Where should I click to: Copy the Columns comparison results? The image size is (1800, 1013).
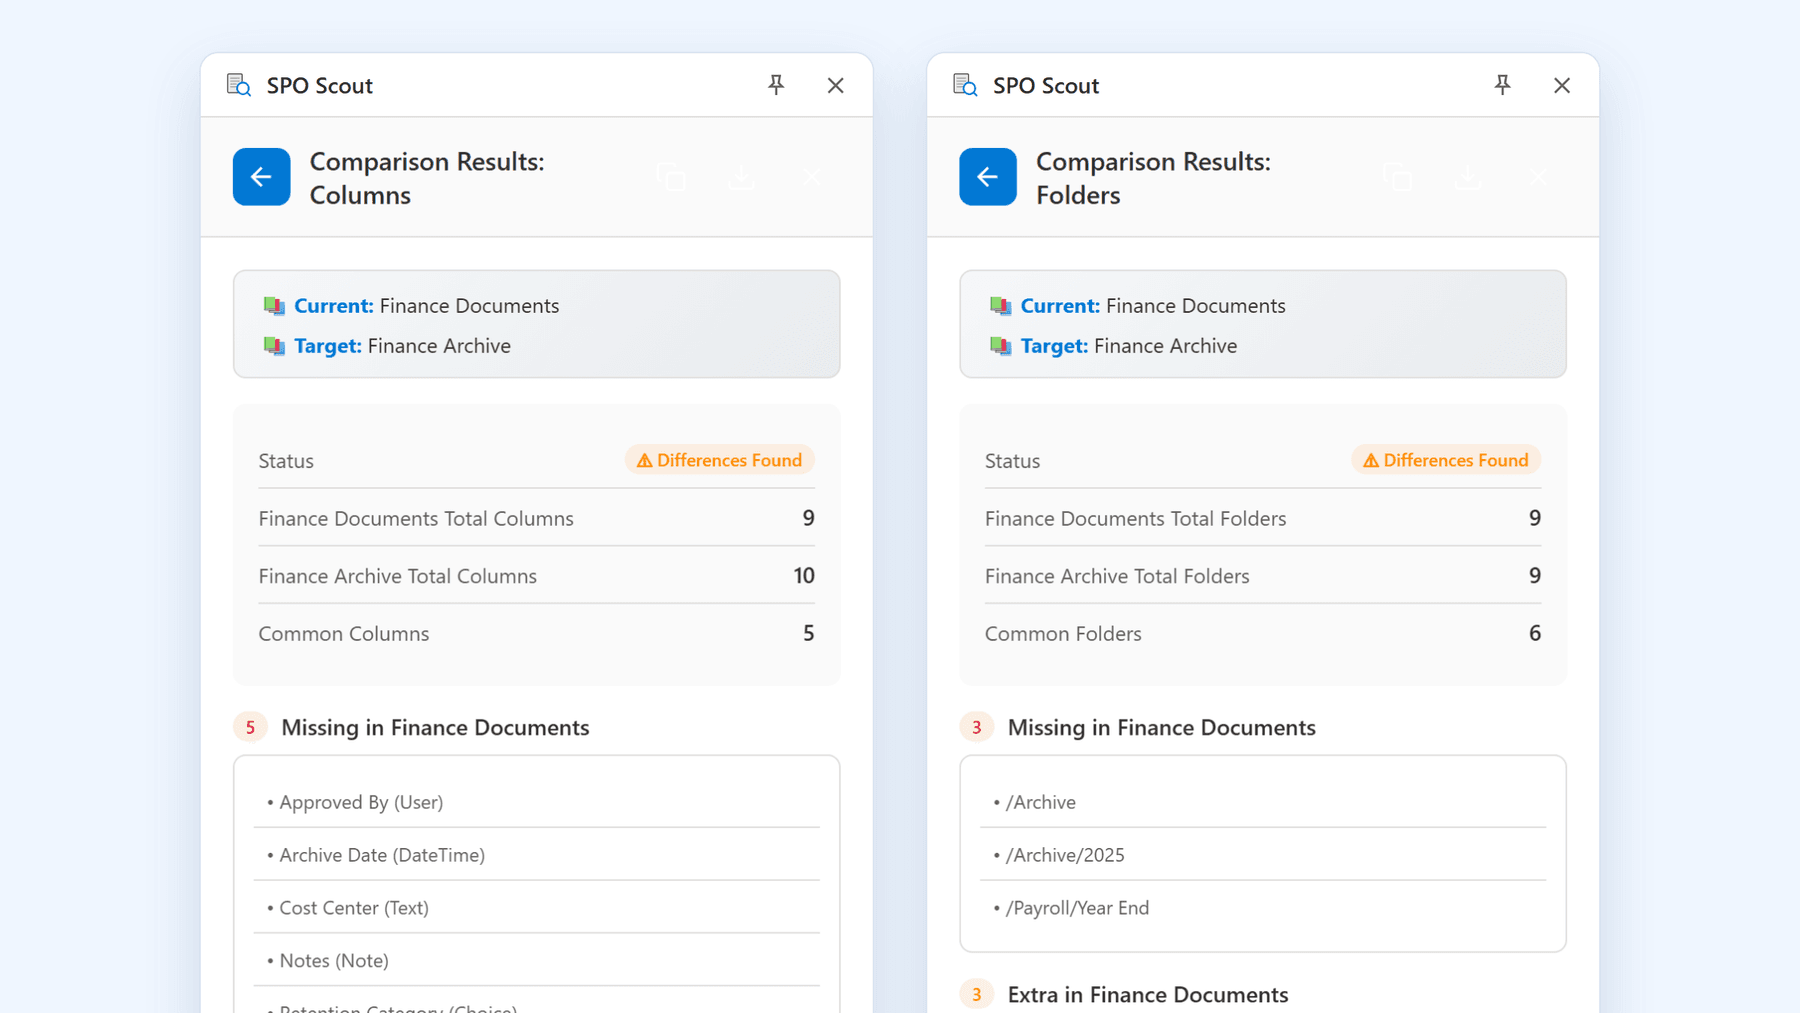pos(671,177)
